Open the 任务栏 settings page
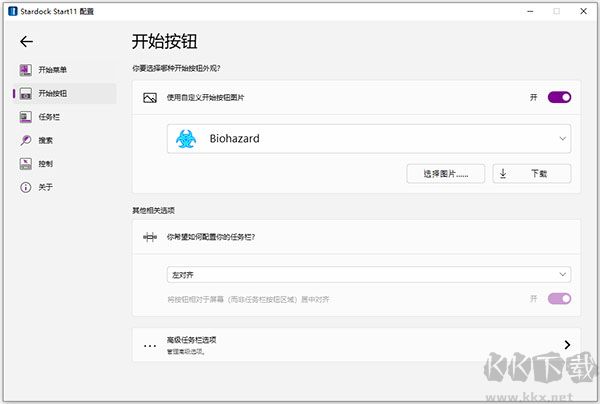The height and width of the screenshot is (404, 600). point(64,117)
